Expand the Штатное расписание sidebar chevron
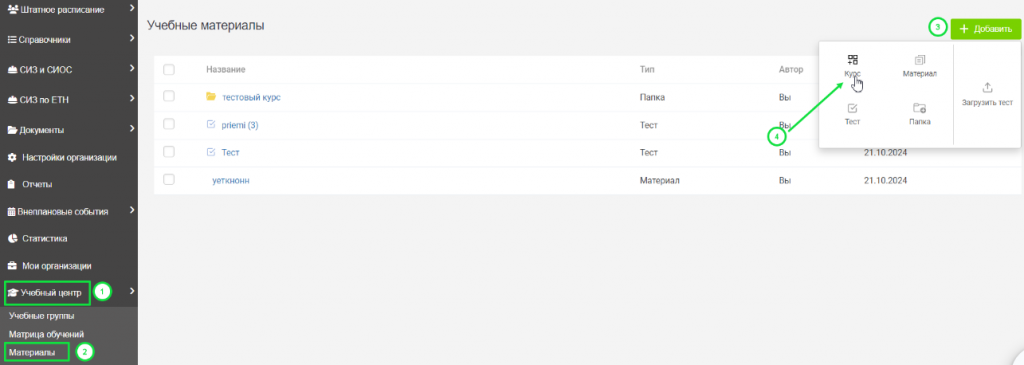Viewport: 1024px width, 365px height. pyautogui.click(x=132, y=8)
